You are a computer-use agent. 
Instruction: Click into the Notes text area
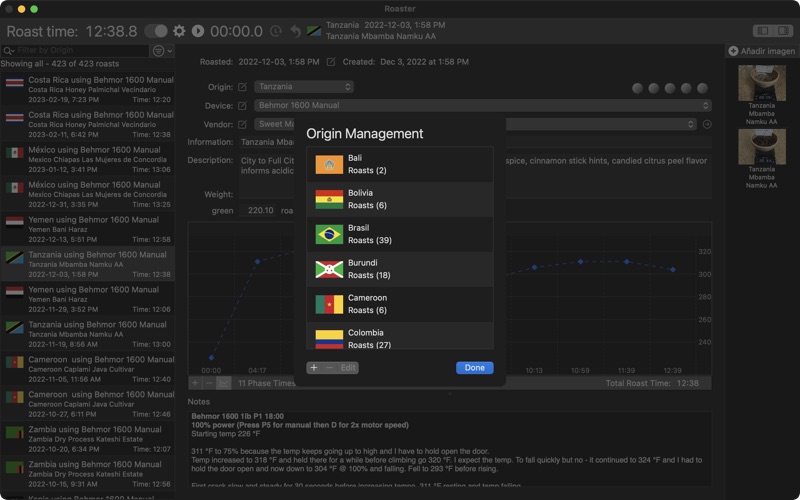[449, 448]
